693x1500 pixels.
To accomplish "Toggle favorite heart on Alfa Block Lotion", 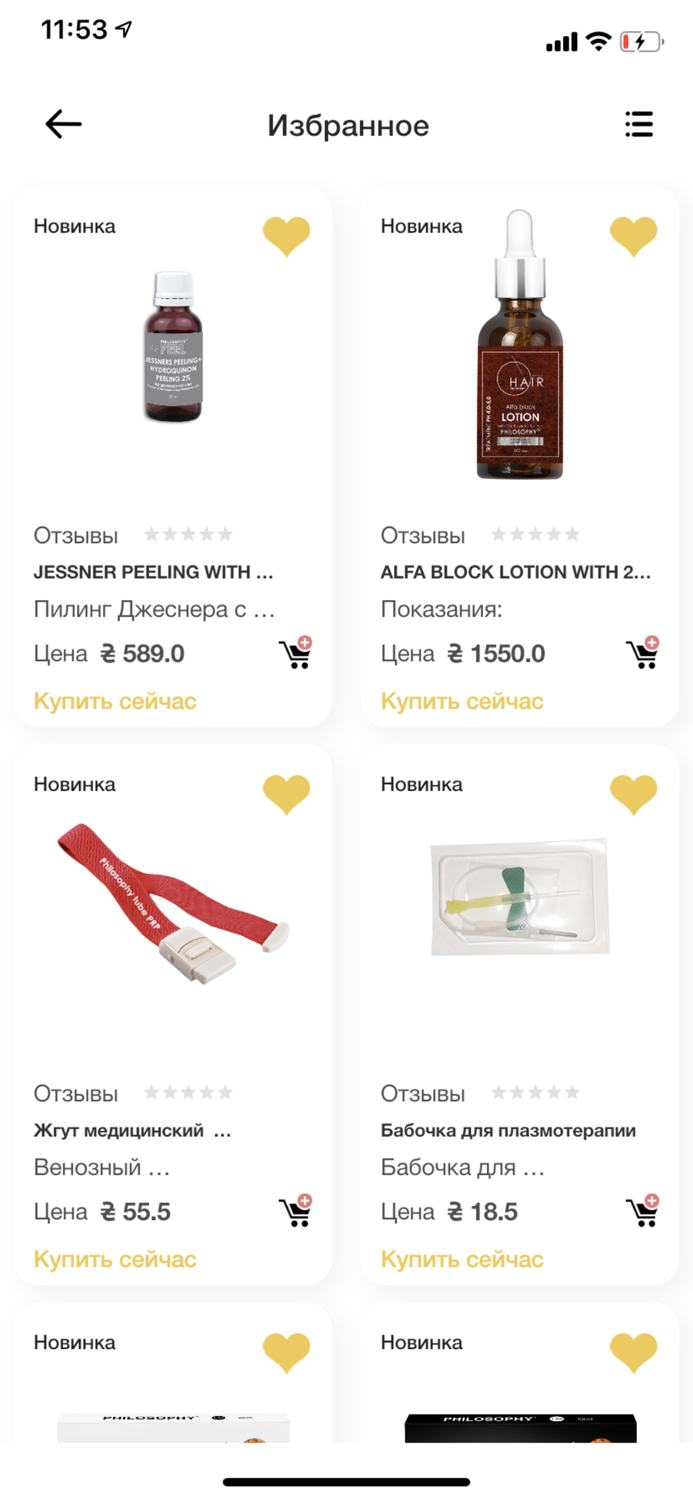I will coord(633,237).
